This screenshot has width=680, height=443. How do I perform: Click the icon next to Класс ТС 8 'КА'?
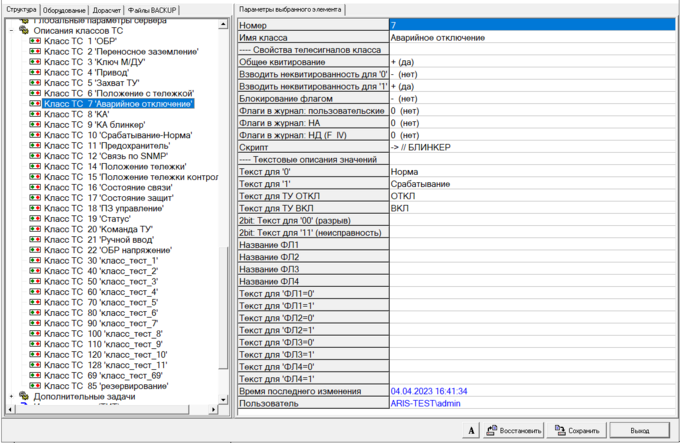[x=33, y=114]
